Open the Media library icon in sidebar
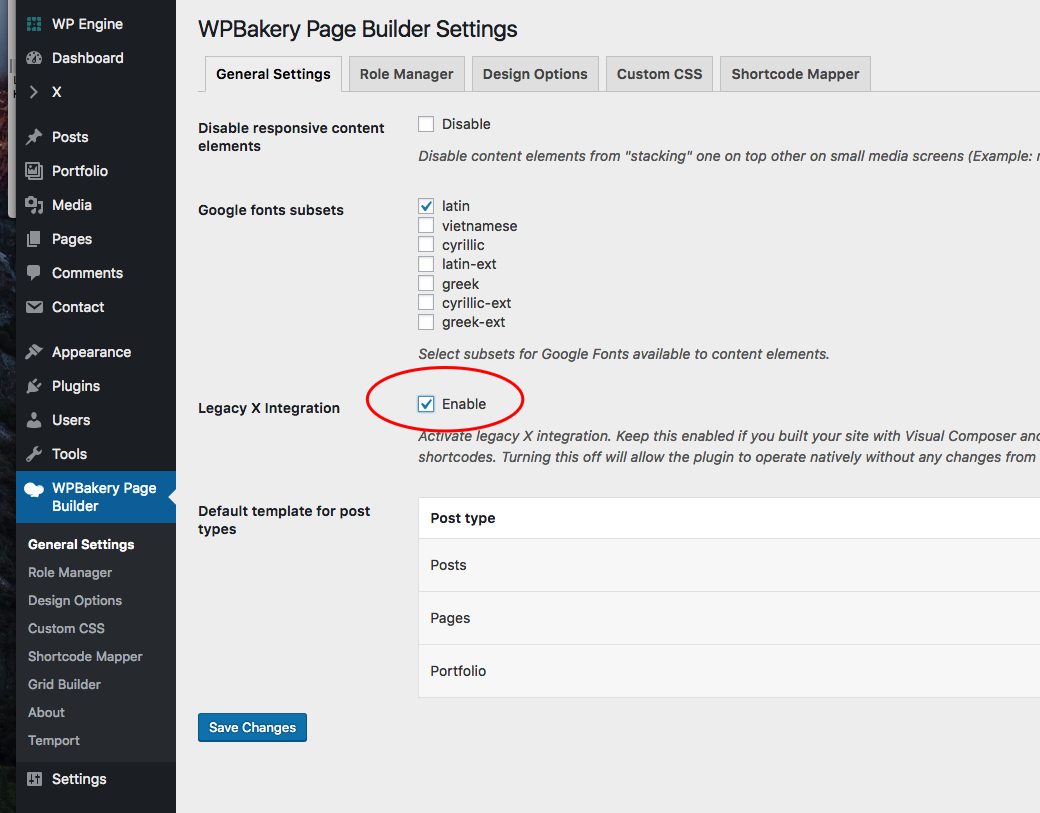Screen dimensions: 1040x813 34,204
